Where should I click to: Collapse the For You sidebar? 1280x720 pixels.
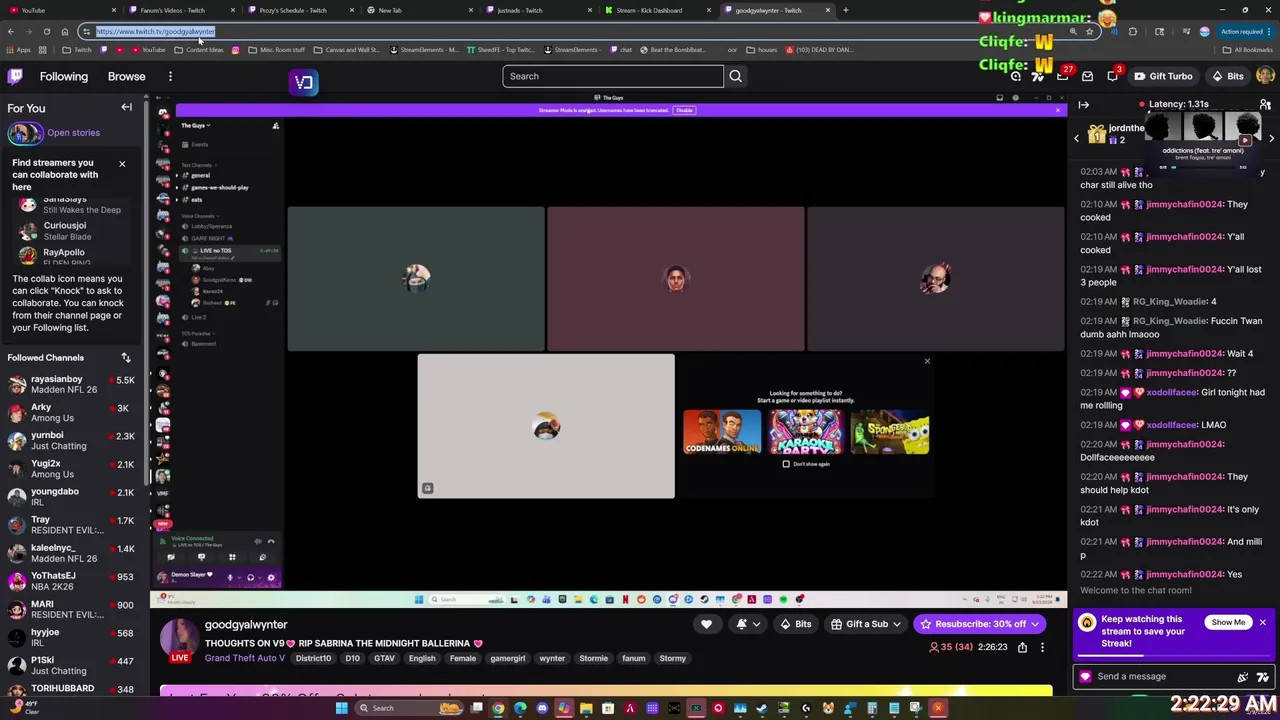(x=127, y=107)
